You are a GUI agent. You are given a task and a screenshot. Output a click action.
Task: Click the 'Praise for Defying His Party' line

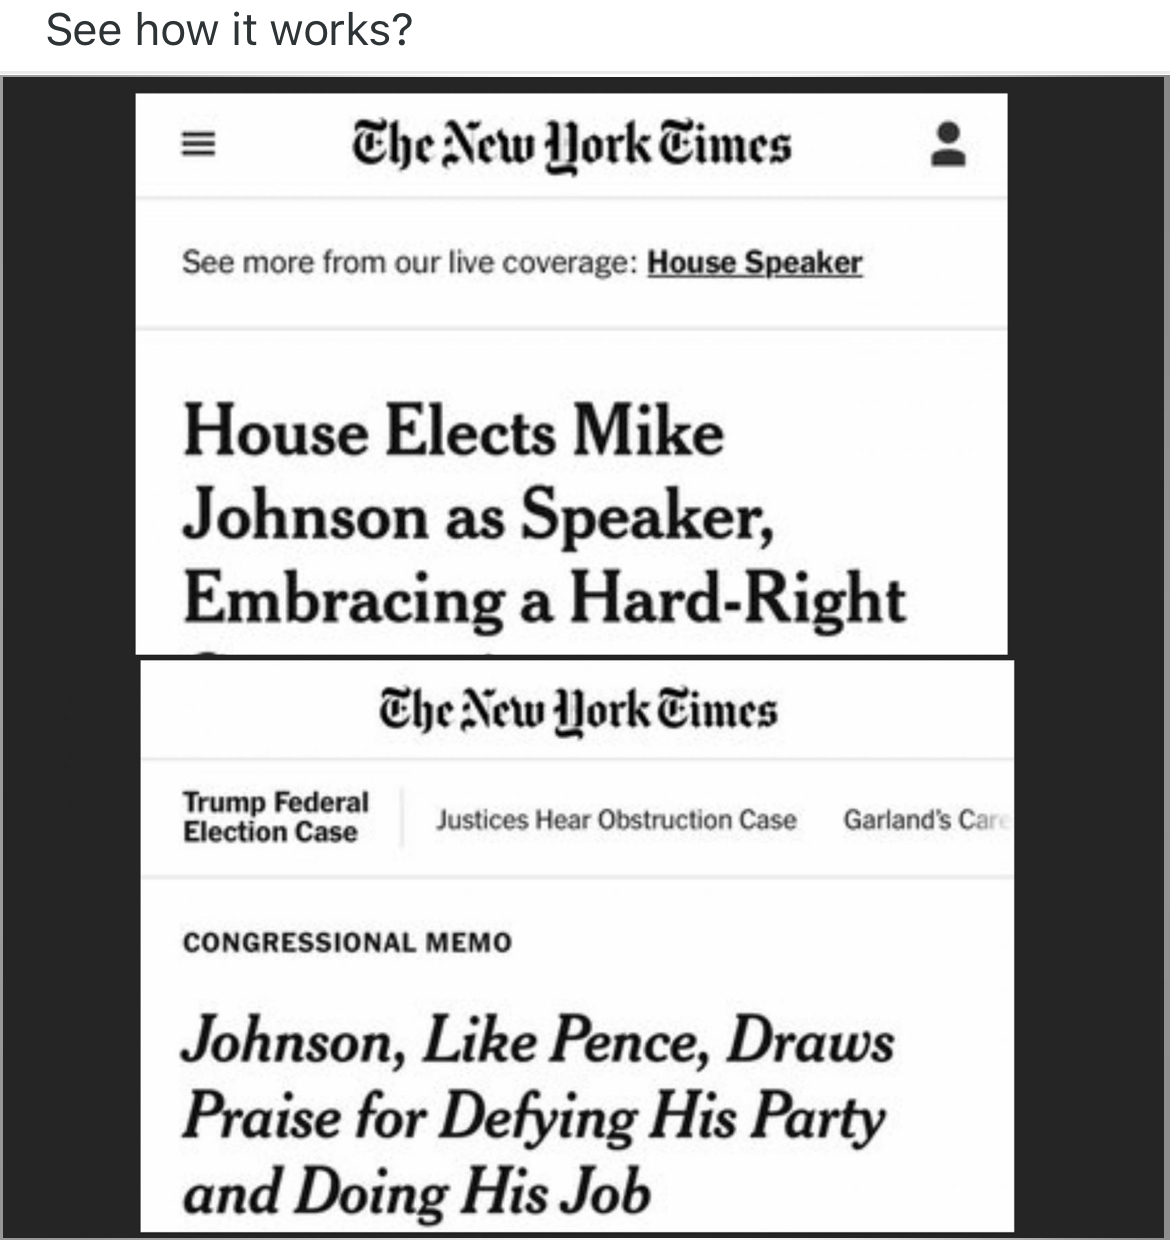pos(533,1116)
